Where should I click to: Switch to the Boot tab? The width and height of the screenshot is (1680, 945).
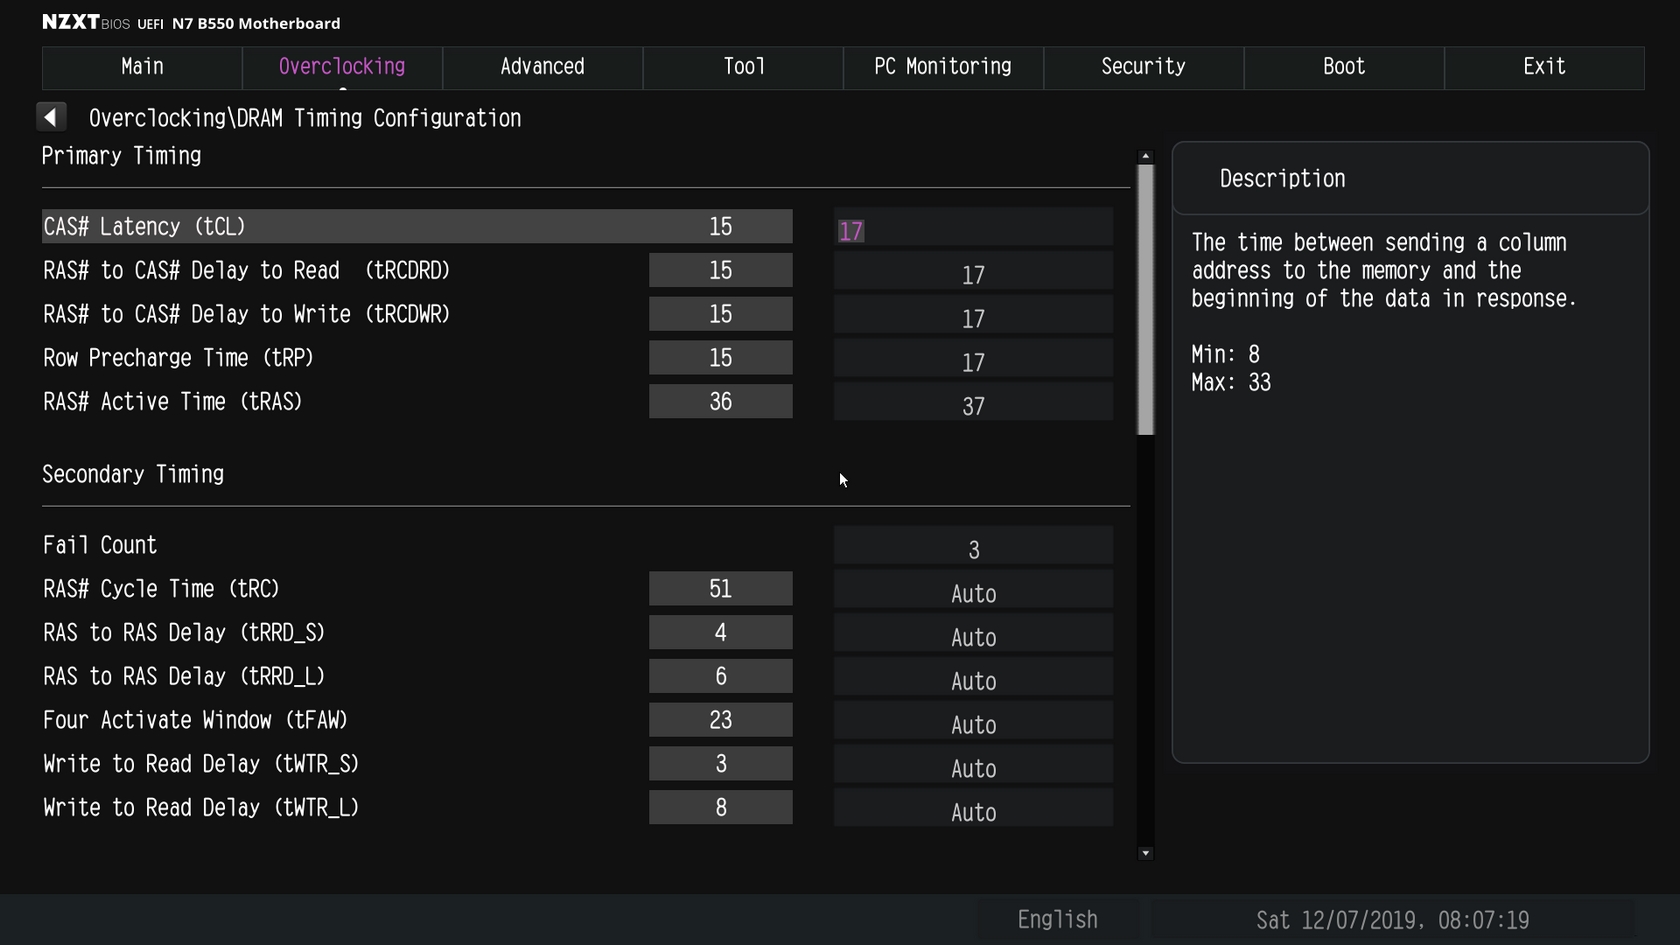point(1344,67)
